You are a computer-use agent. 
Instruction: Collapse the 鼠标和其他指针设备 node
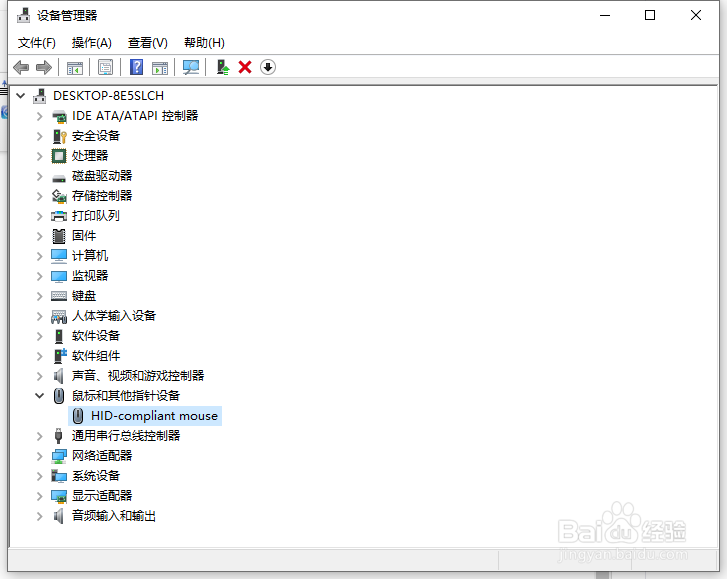coord(39,396)
